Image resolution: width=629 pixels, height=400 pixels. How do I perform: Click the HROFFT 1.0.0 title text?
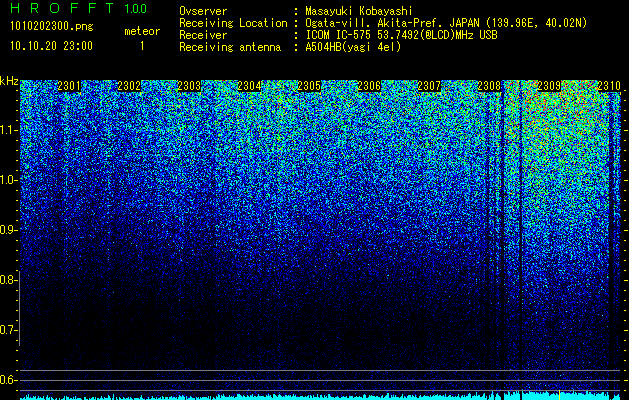pyautogui.click(x=78, y=8)
